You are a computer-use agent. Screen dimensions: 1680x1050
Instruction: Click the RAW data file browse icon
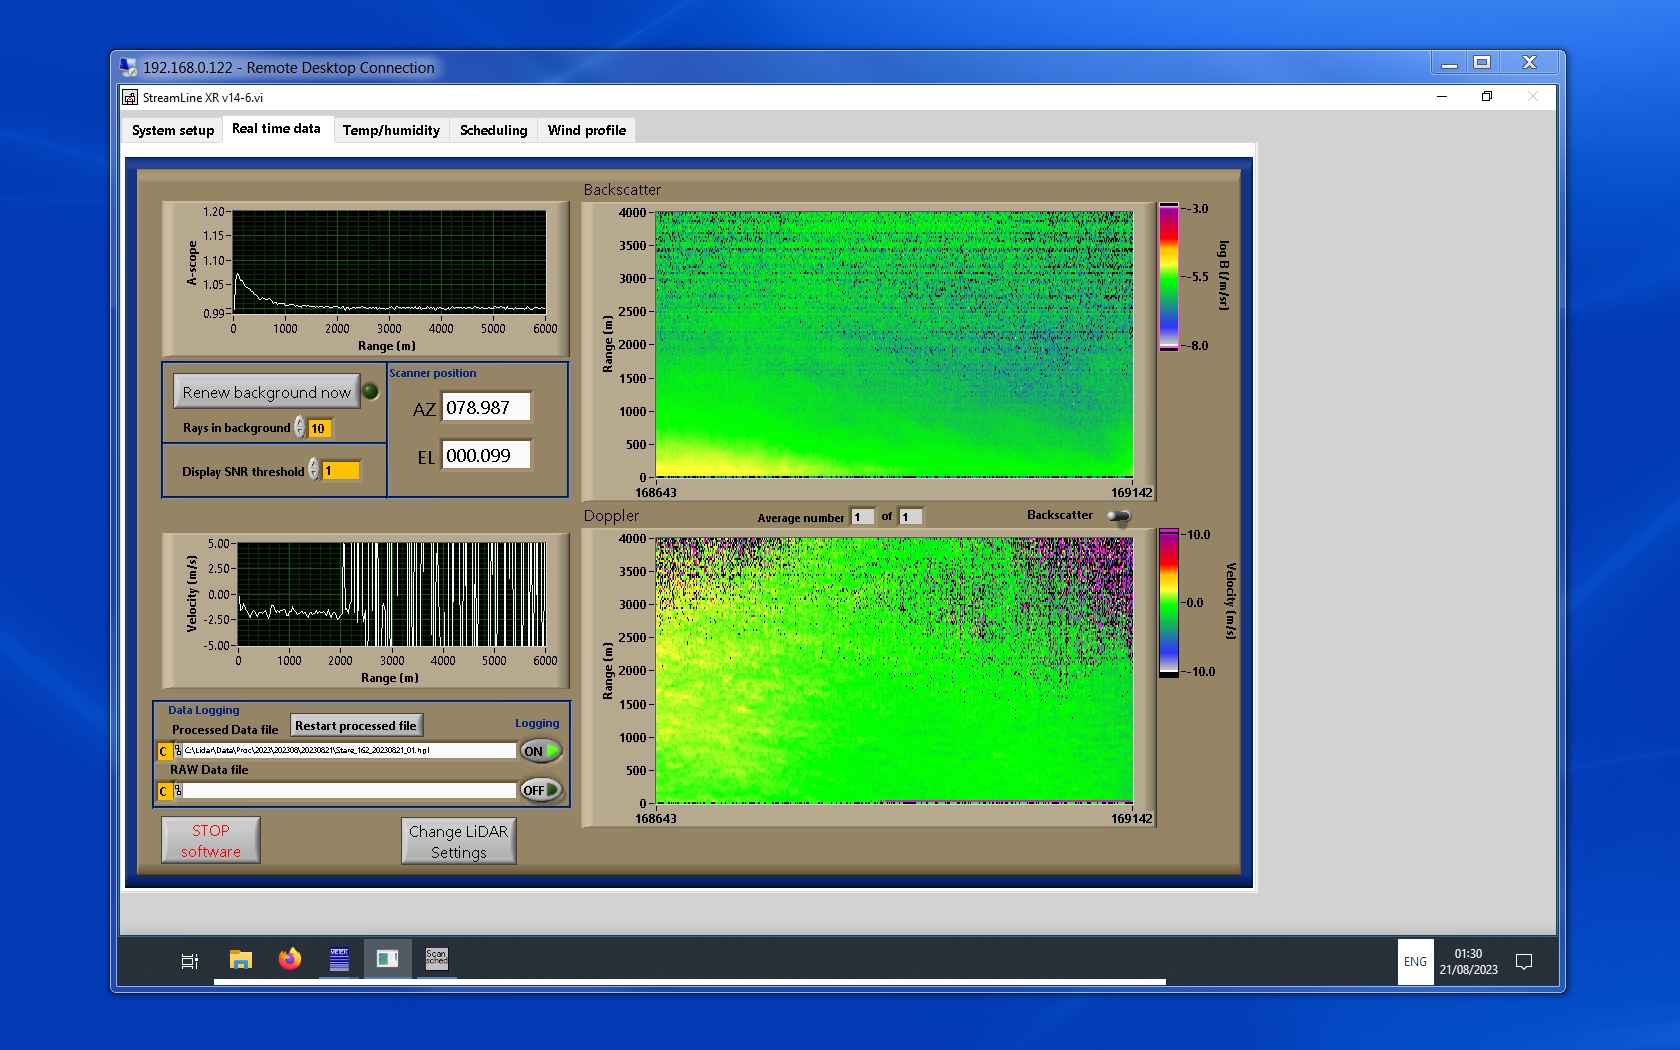pyautogui.click(x=178, y=791)
